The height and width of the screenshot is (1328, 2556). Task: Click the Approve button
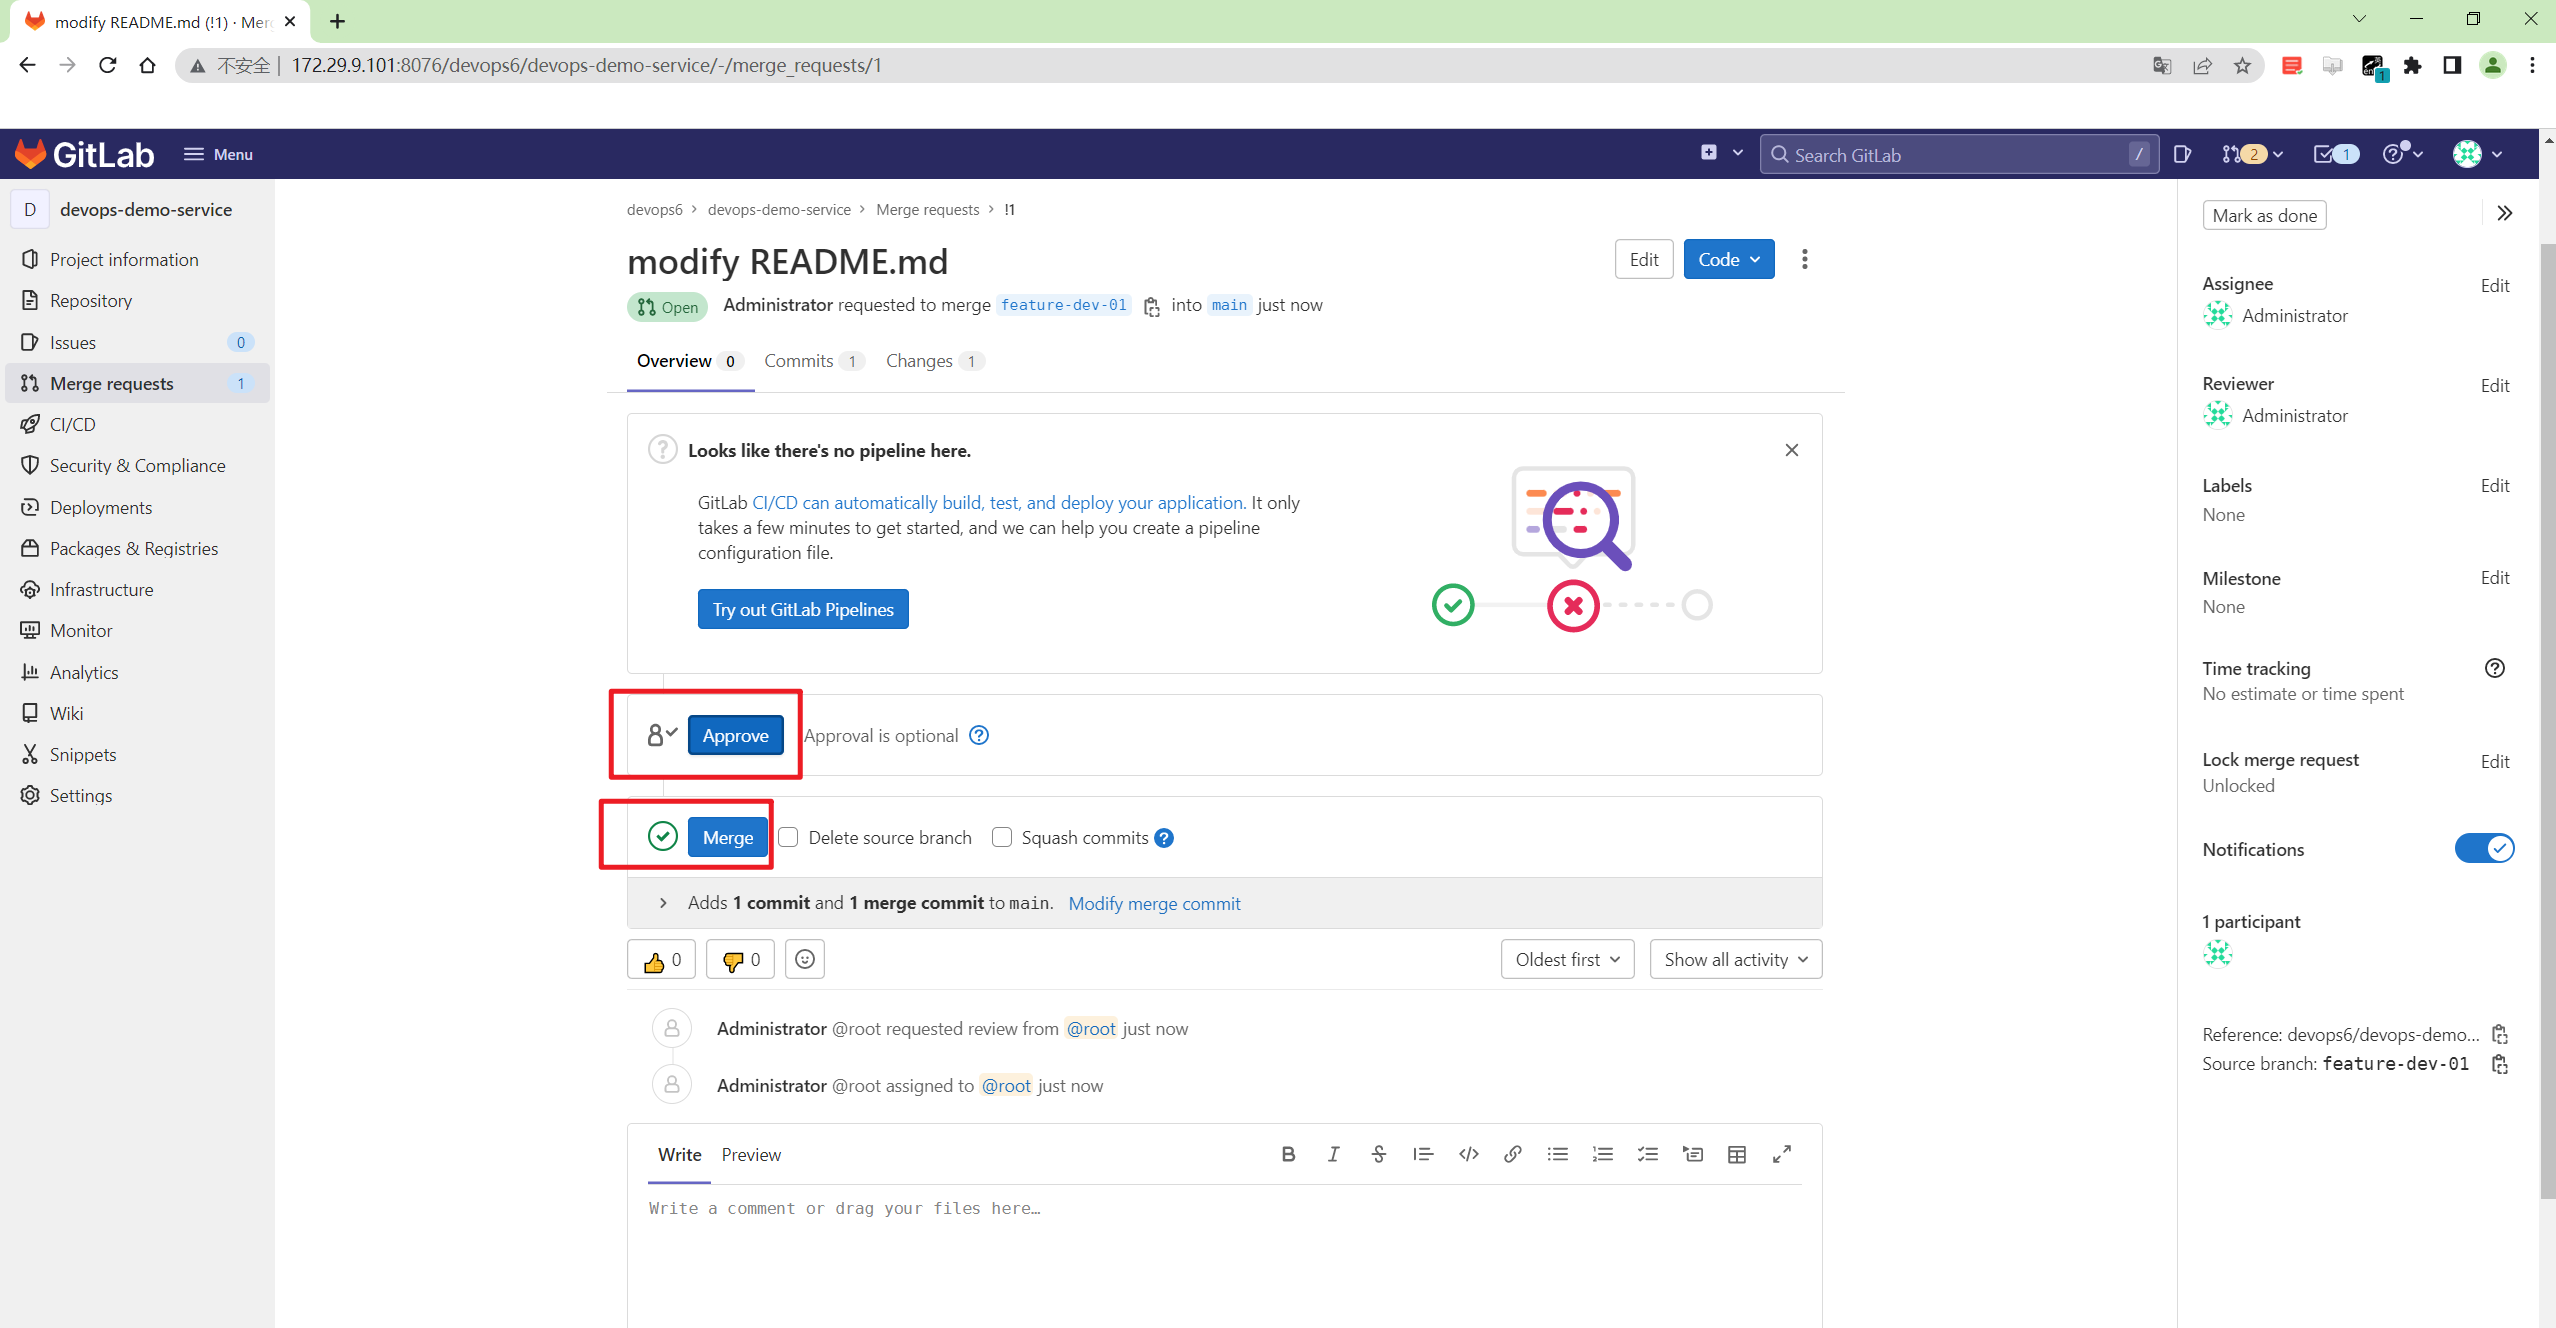click(735, 735)
